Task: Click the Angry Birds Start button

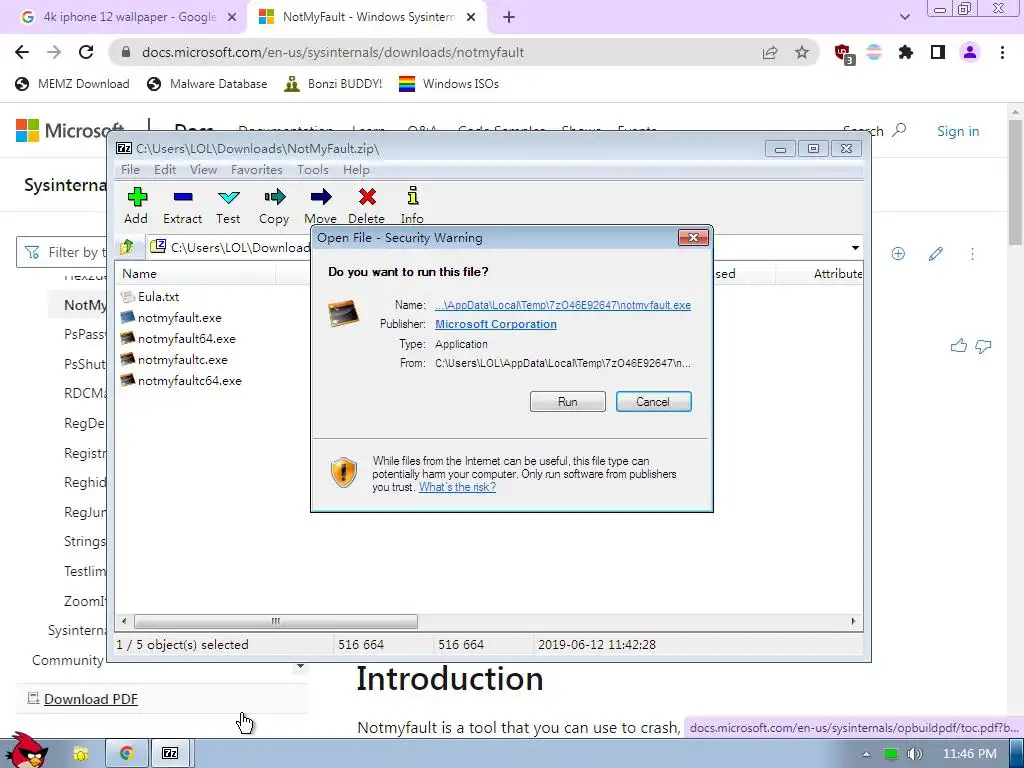Action: point(26,750)
